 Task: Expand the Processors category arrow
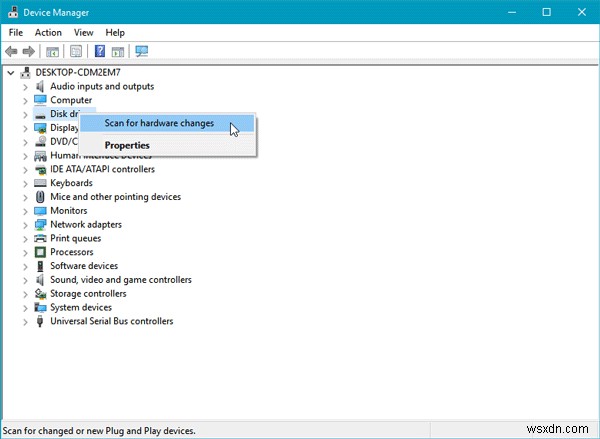click(25, 253)
